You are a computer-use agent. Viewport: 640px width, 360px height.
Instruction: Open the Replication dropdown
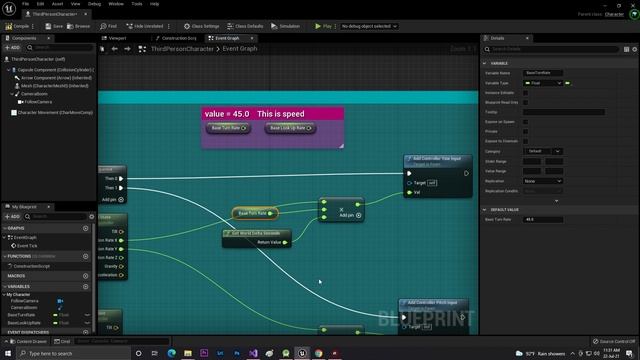pyautogui.click(x=543, y=181)
